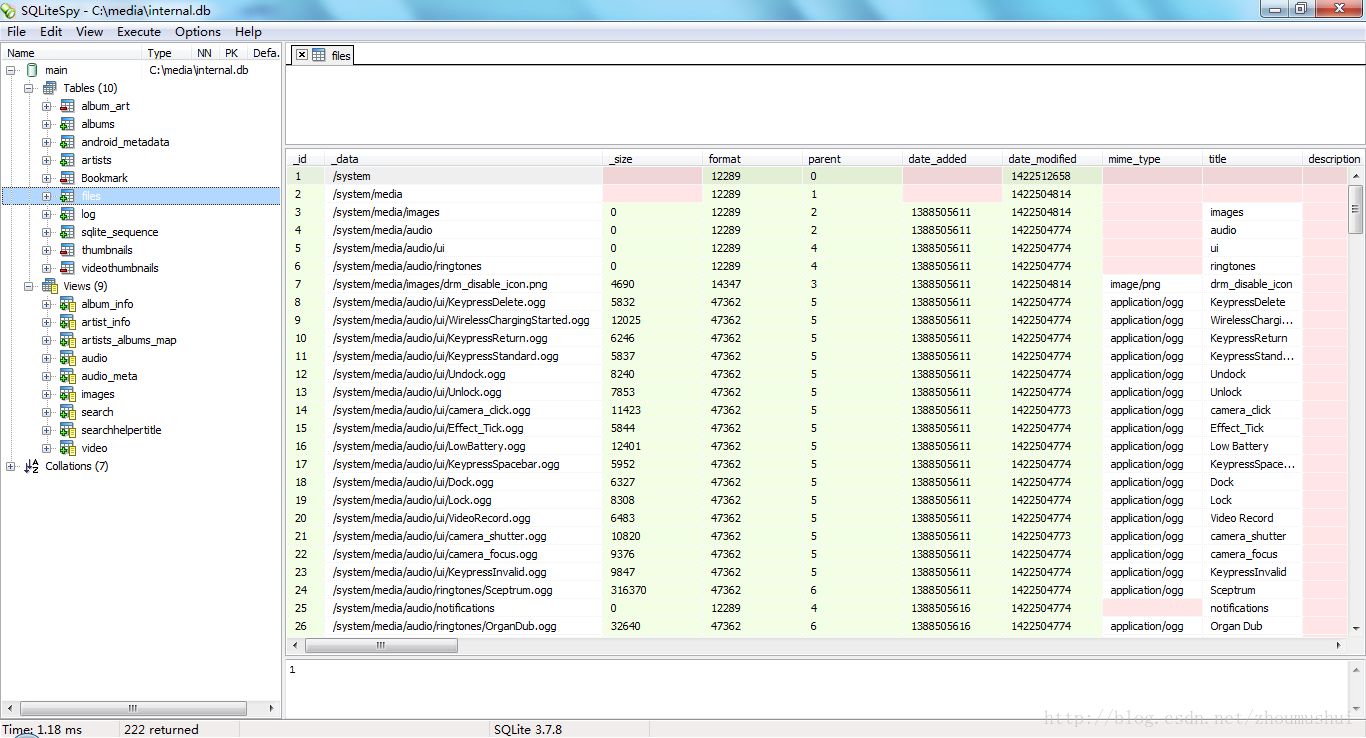Click the image/png mime_type cell
The width and height of the screenshot is (1366, 738).
coord(1153,284)
